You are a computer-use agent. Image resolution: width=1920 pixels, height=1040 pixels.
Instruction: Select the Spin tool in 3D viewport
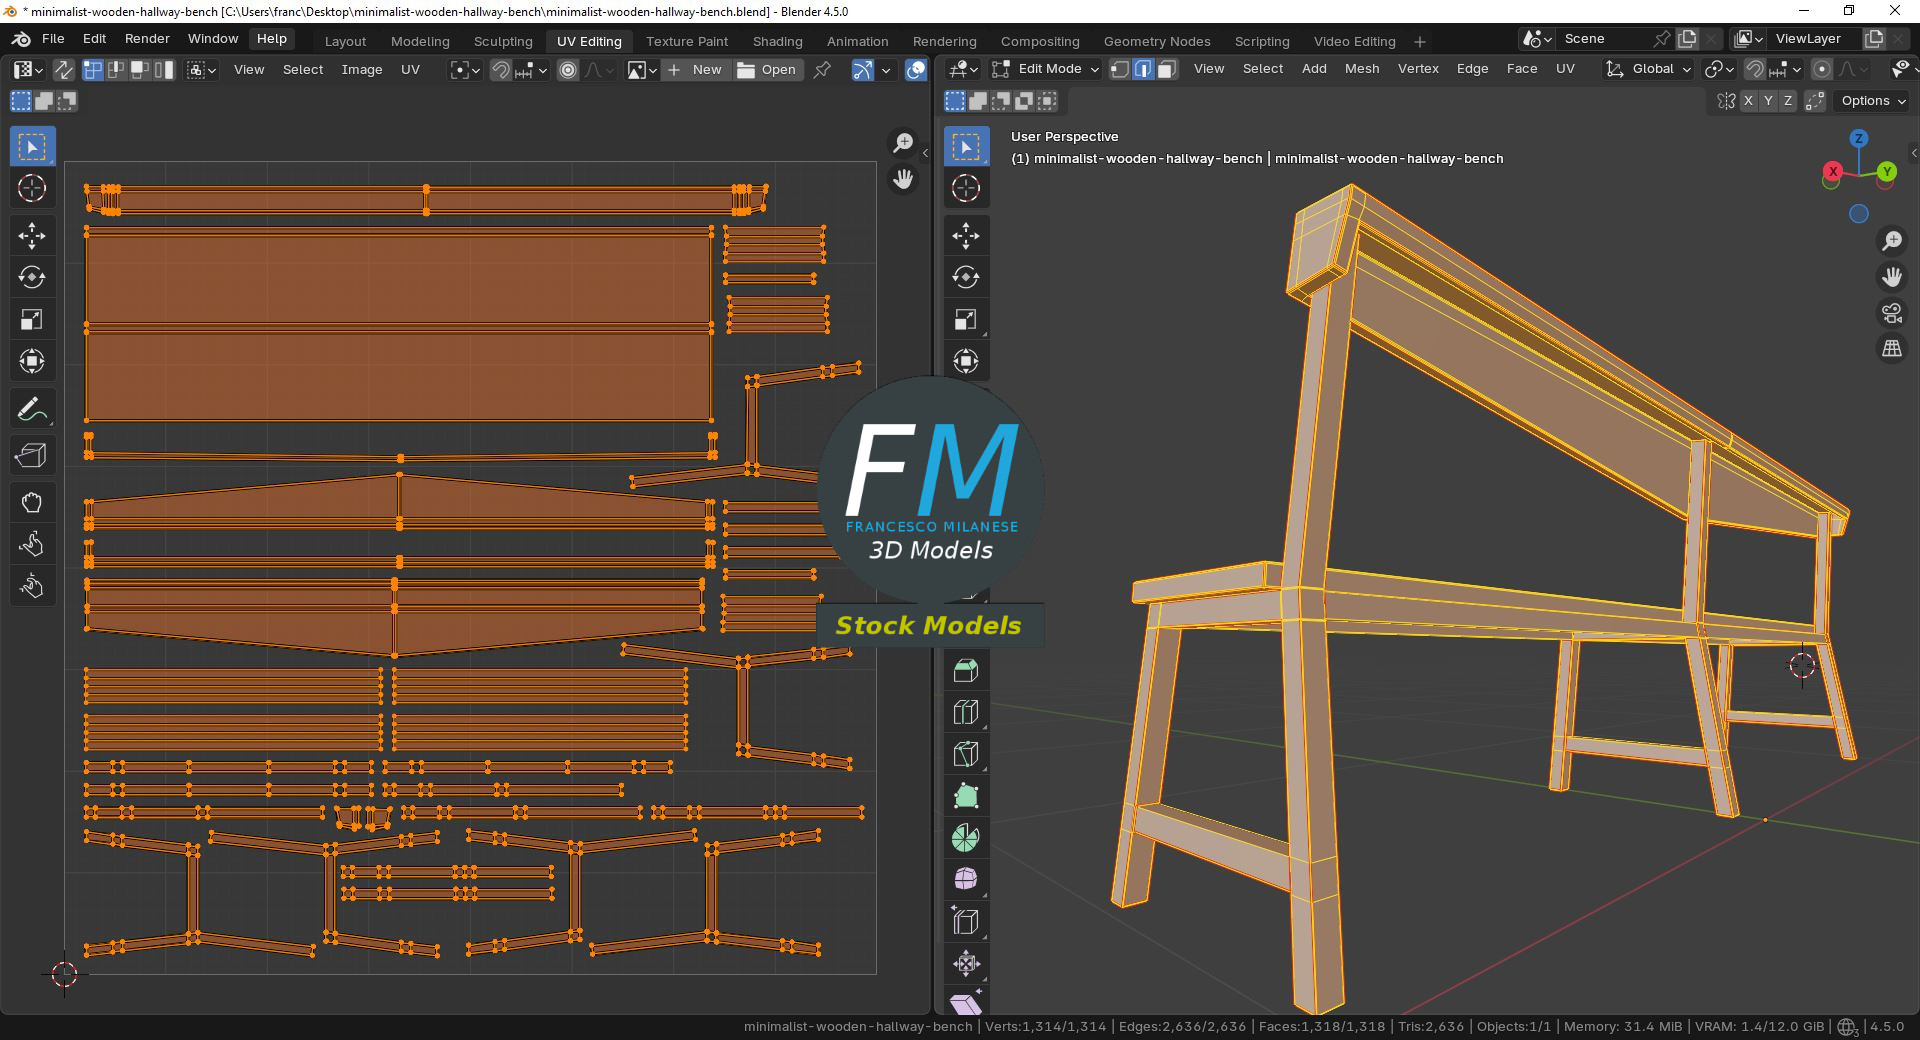pyautogui.click(x=966, y=838)
